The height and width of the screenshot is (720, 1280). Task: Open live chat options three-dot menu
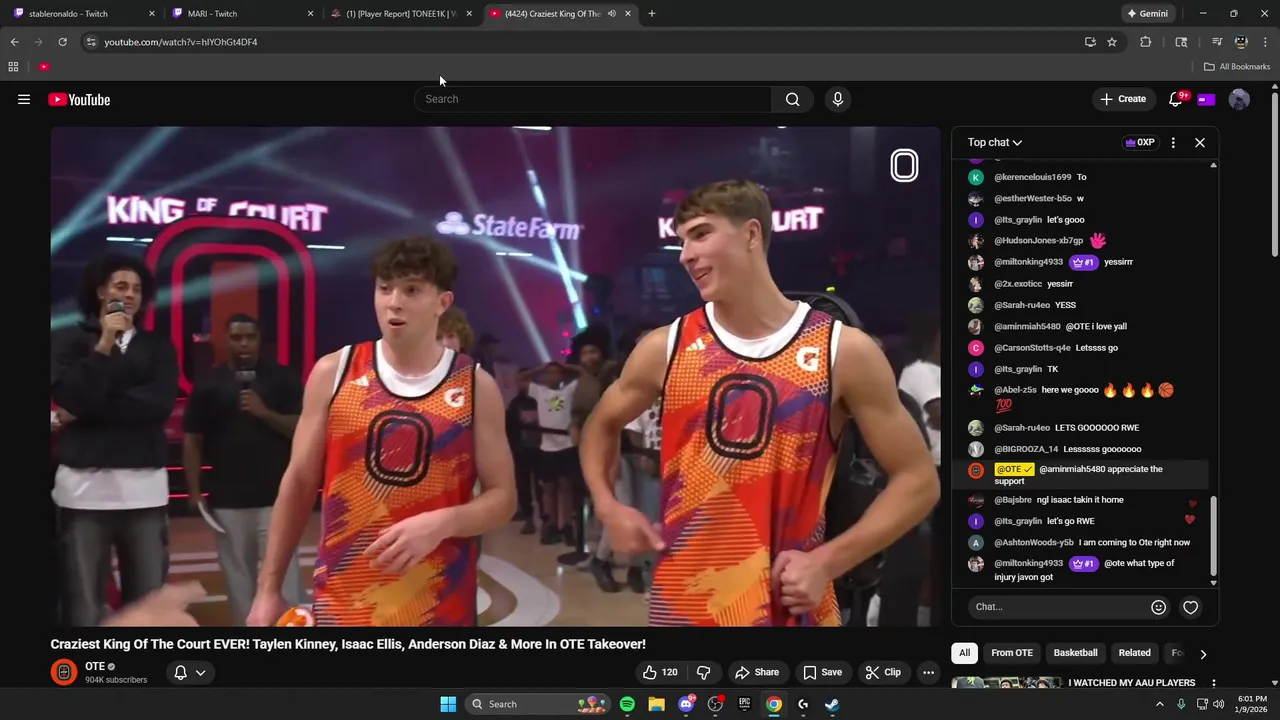click(x=1173, y=143)
